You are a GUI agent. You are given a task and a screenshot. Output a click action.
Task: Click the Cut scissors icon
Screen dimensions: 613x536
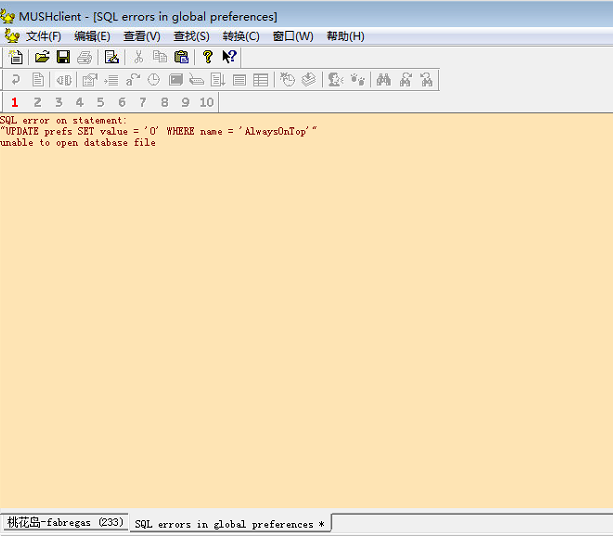click(138, 57)
